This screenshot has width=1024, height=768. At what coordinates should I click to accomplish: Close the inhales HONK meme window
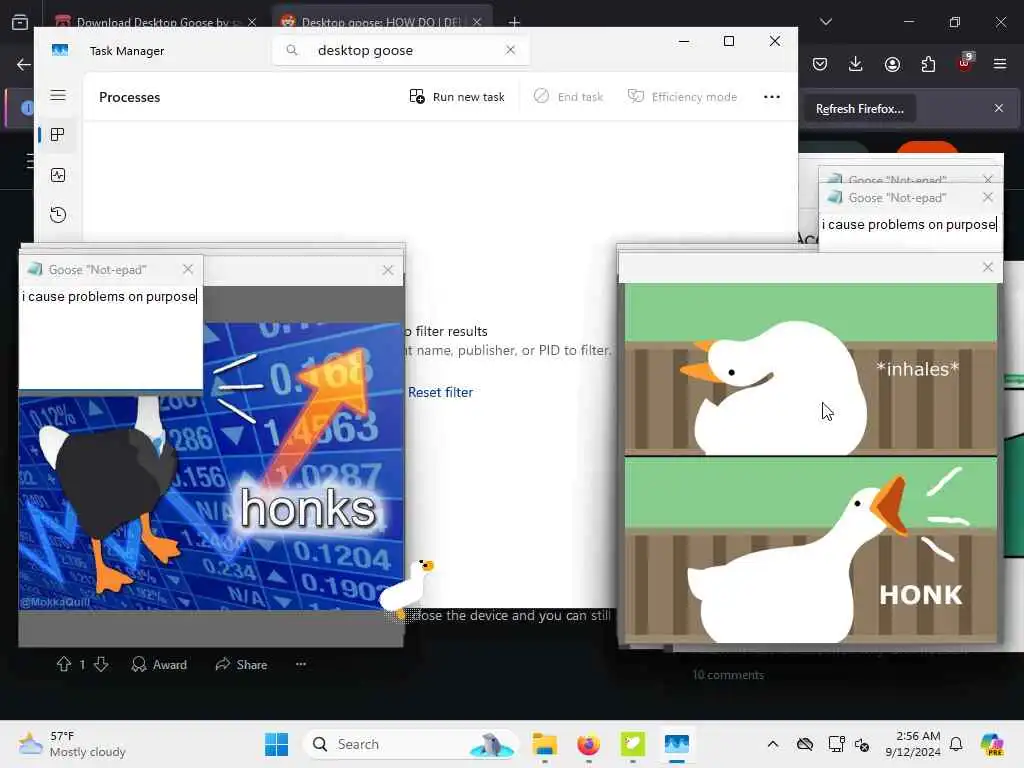987,267
